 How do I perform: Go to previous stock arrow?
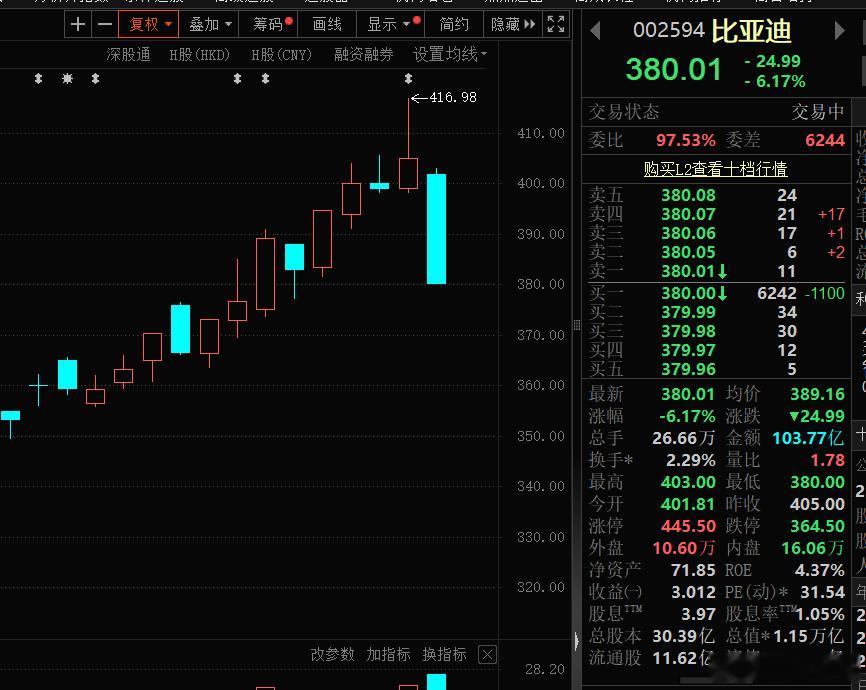[595, 30]
